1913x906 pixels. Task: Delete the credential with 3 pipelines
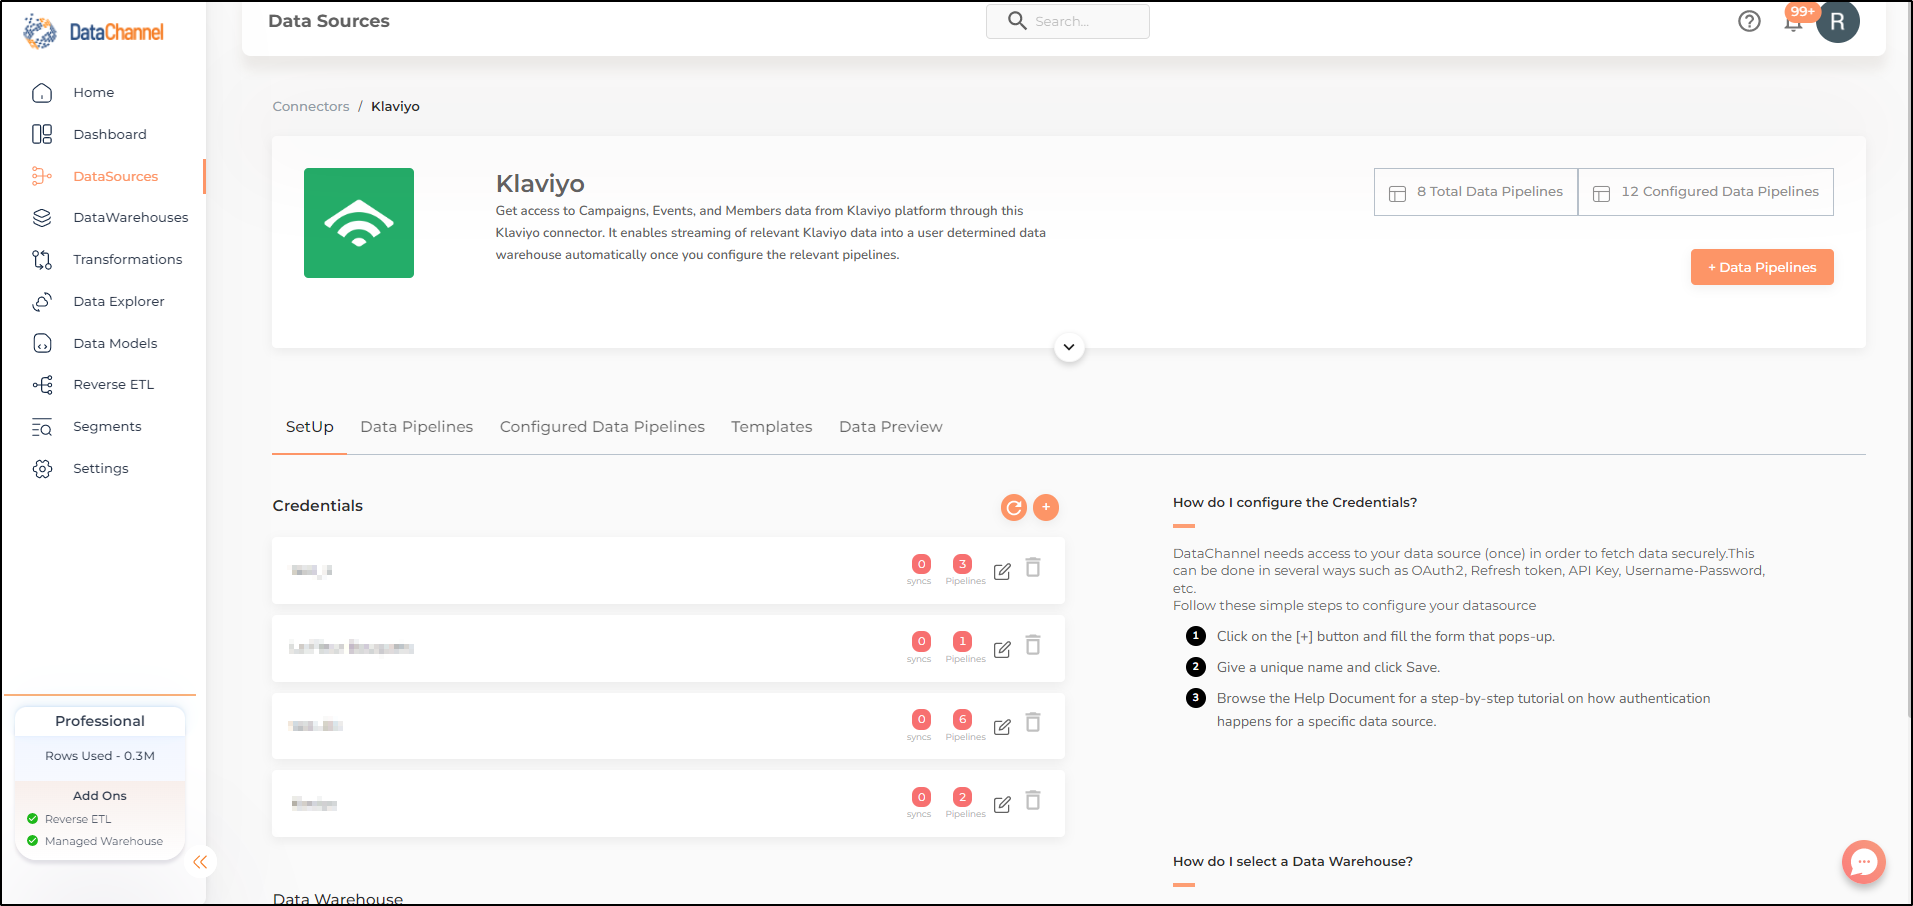tap(1033, 568)
